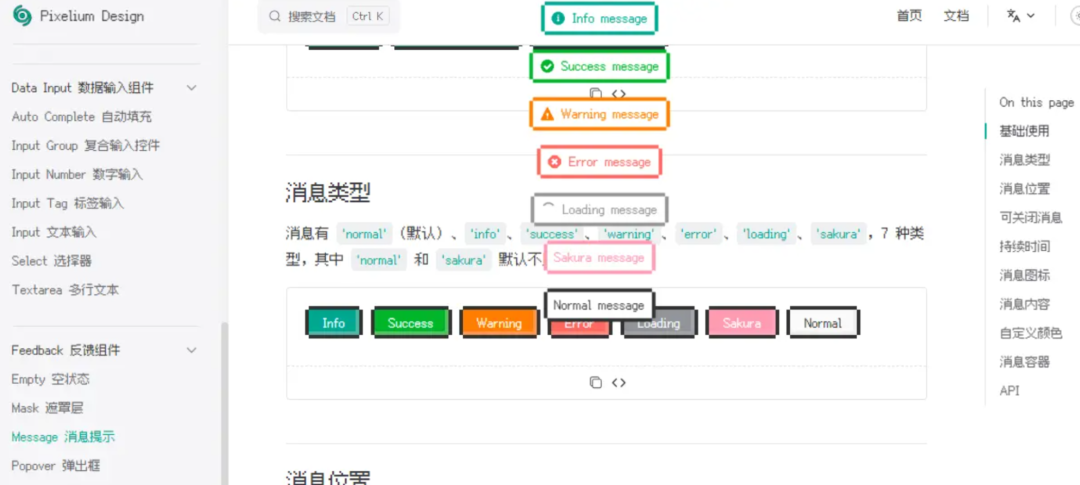Click info icon in Info message toast
1080x485 pixels.
(558, 19)
